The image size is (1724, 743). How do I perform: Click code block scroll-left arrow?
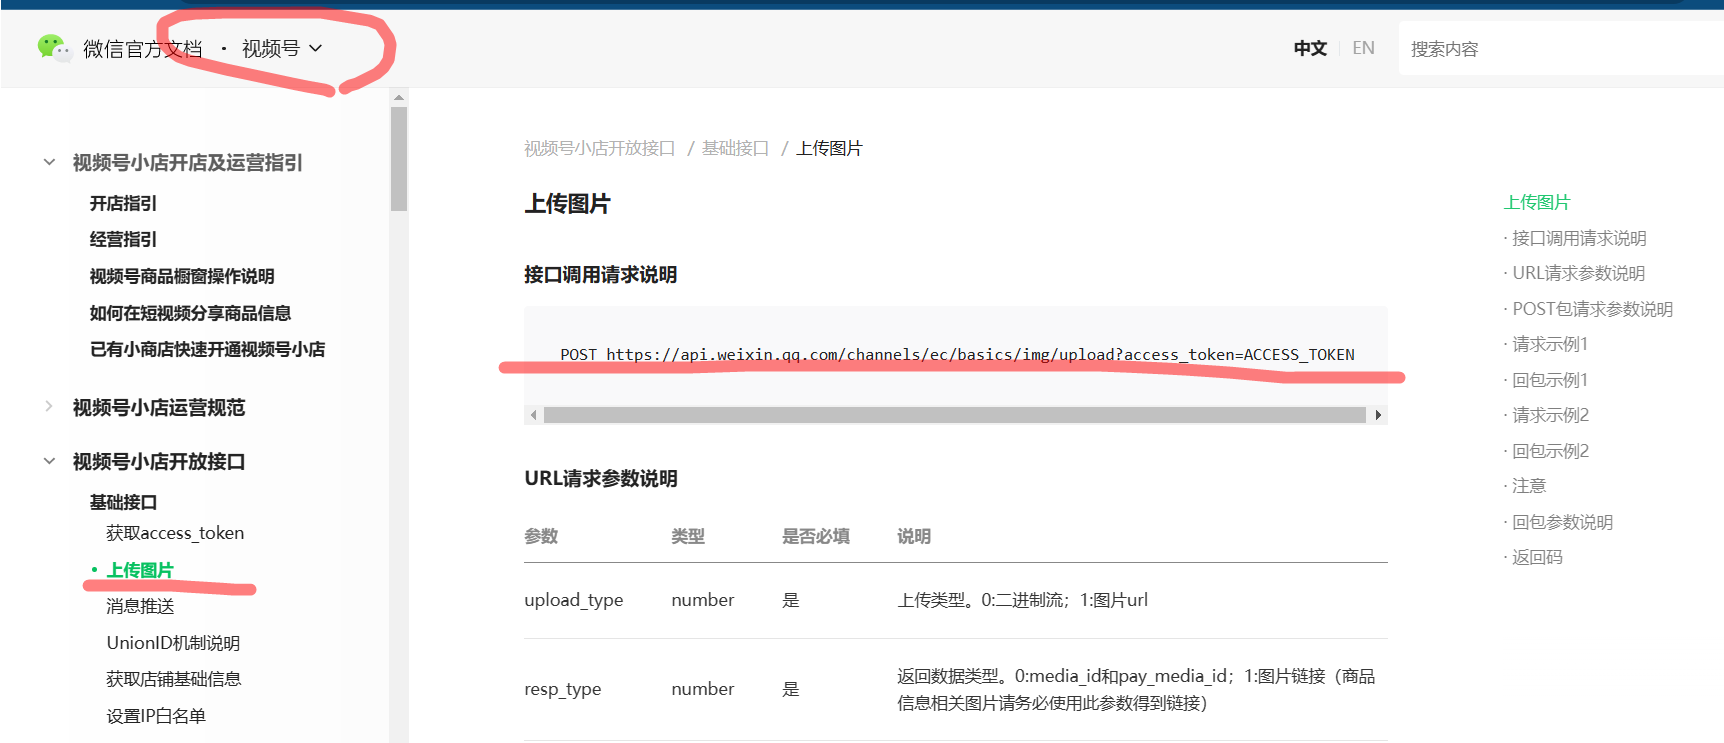tap(534, 415)
